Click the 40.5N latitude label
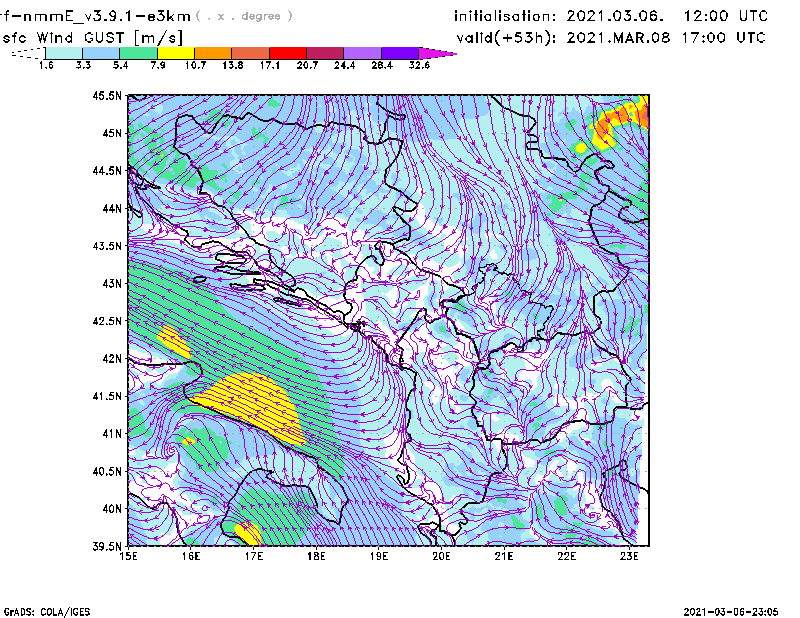The width and height of the screenshot is (800, 618). (107, 471)
